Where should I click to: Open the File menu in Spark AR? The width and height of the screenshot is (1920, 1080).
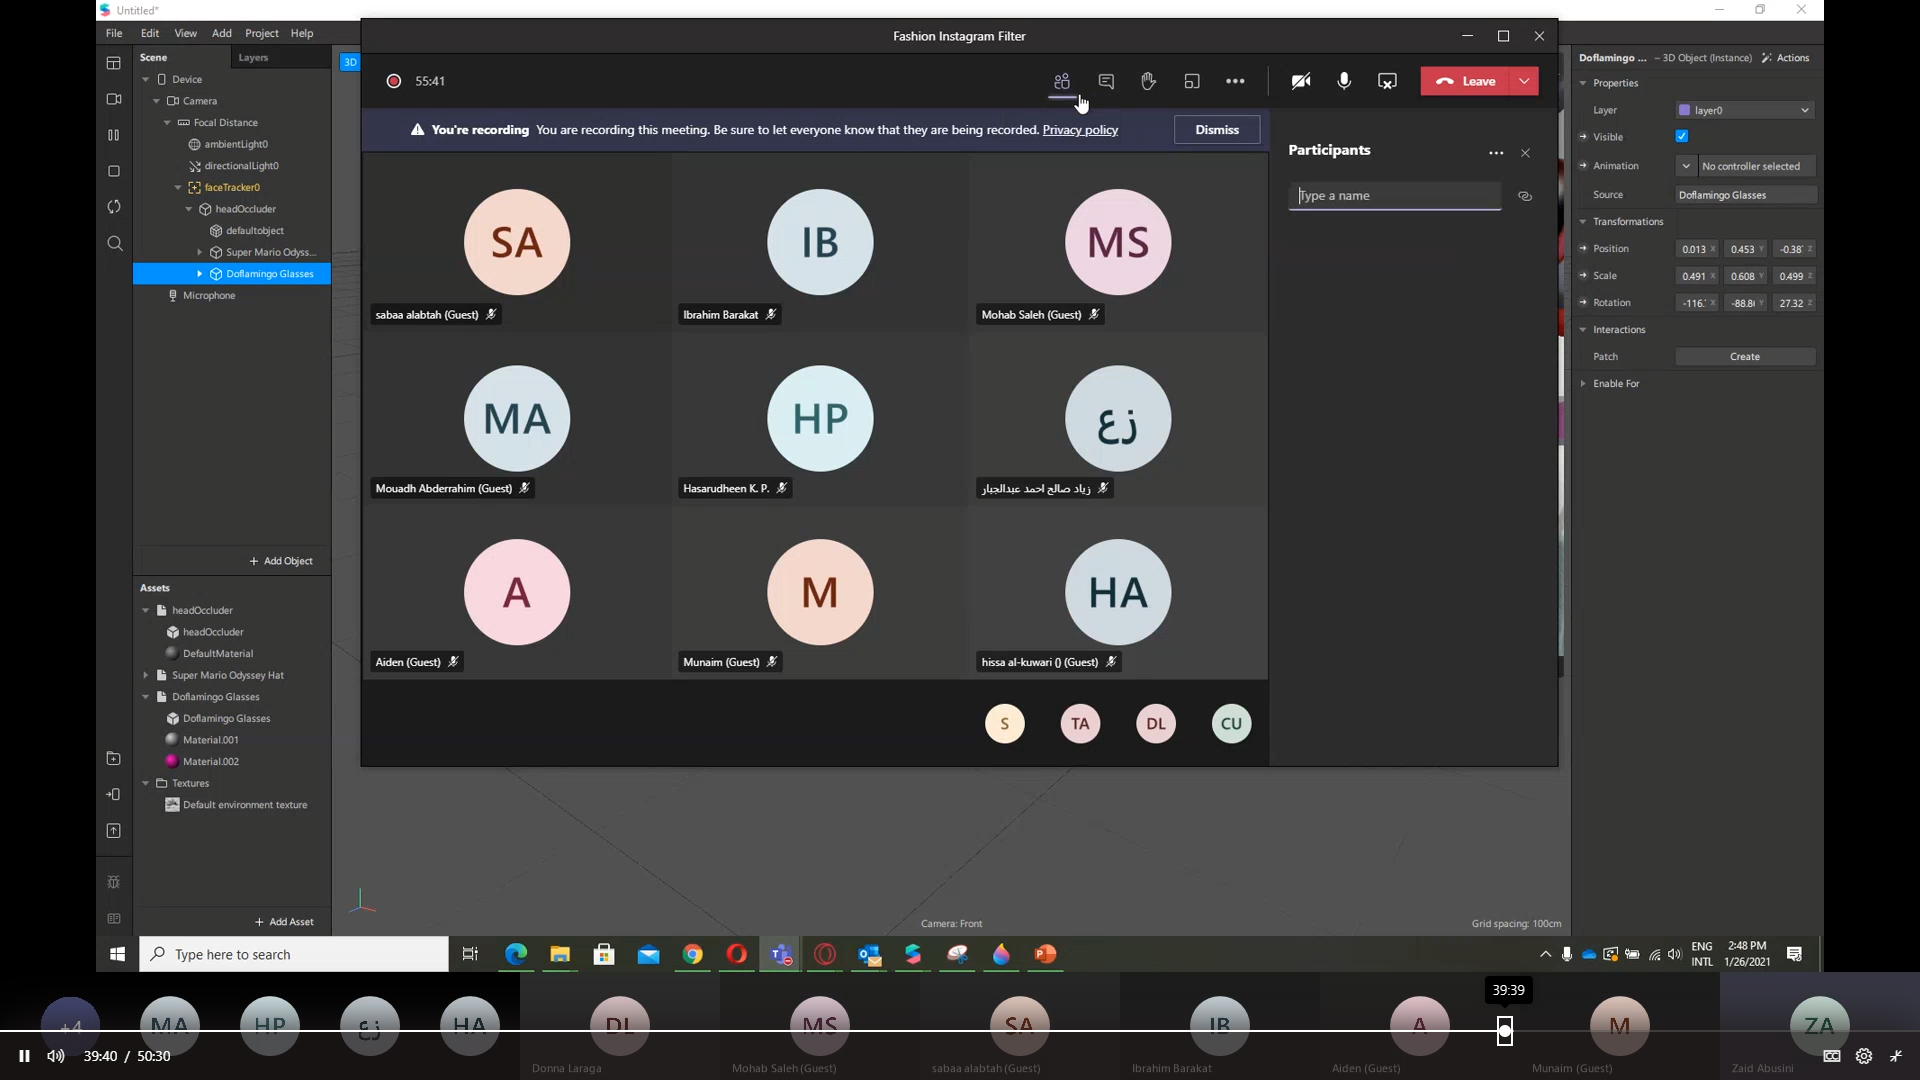(114, 33)
